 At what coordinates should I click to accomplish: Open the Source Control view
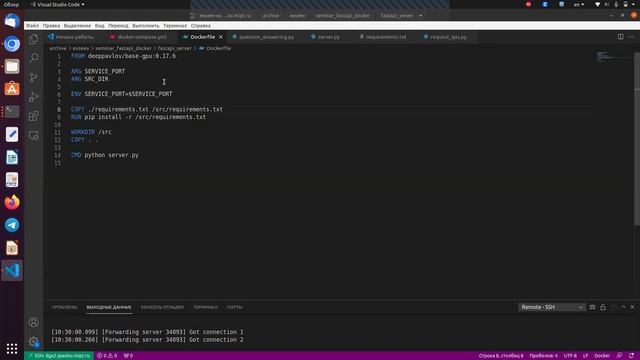coord(33,77)
